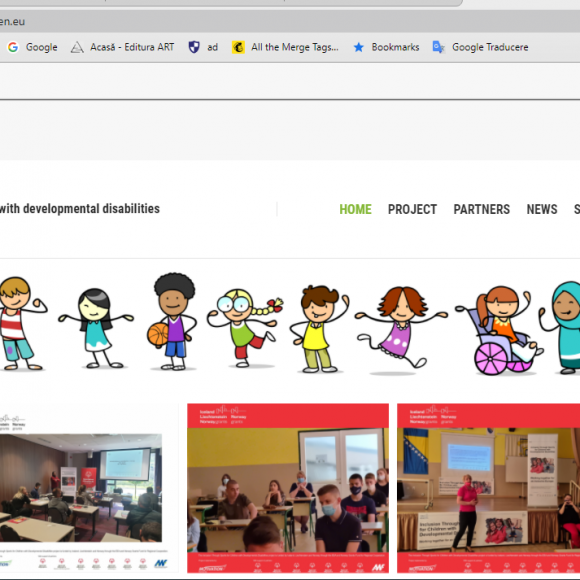Click the star icon of the Bookmarks folder
The image size is (580, 580).
(x=358, y=47)
